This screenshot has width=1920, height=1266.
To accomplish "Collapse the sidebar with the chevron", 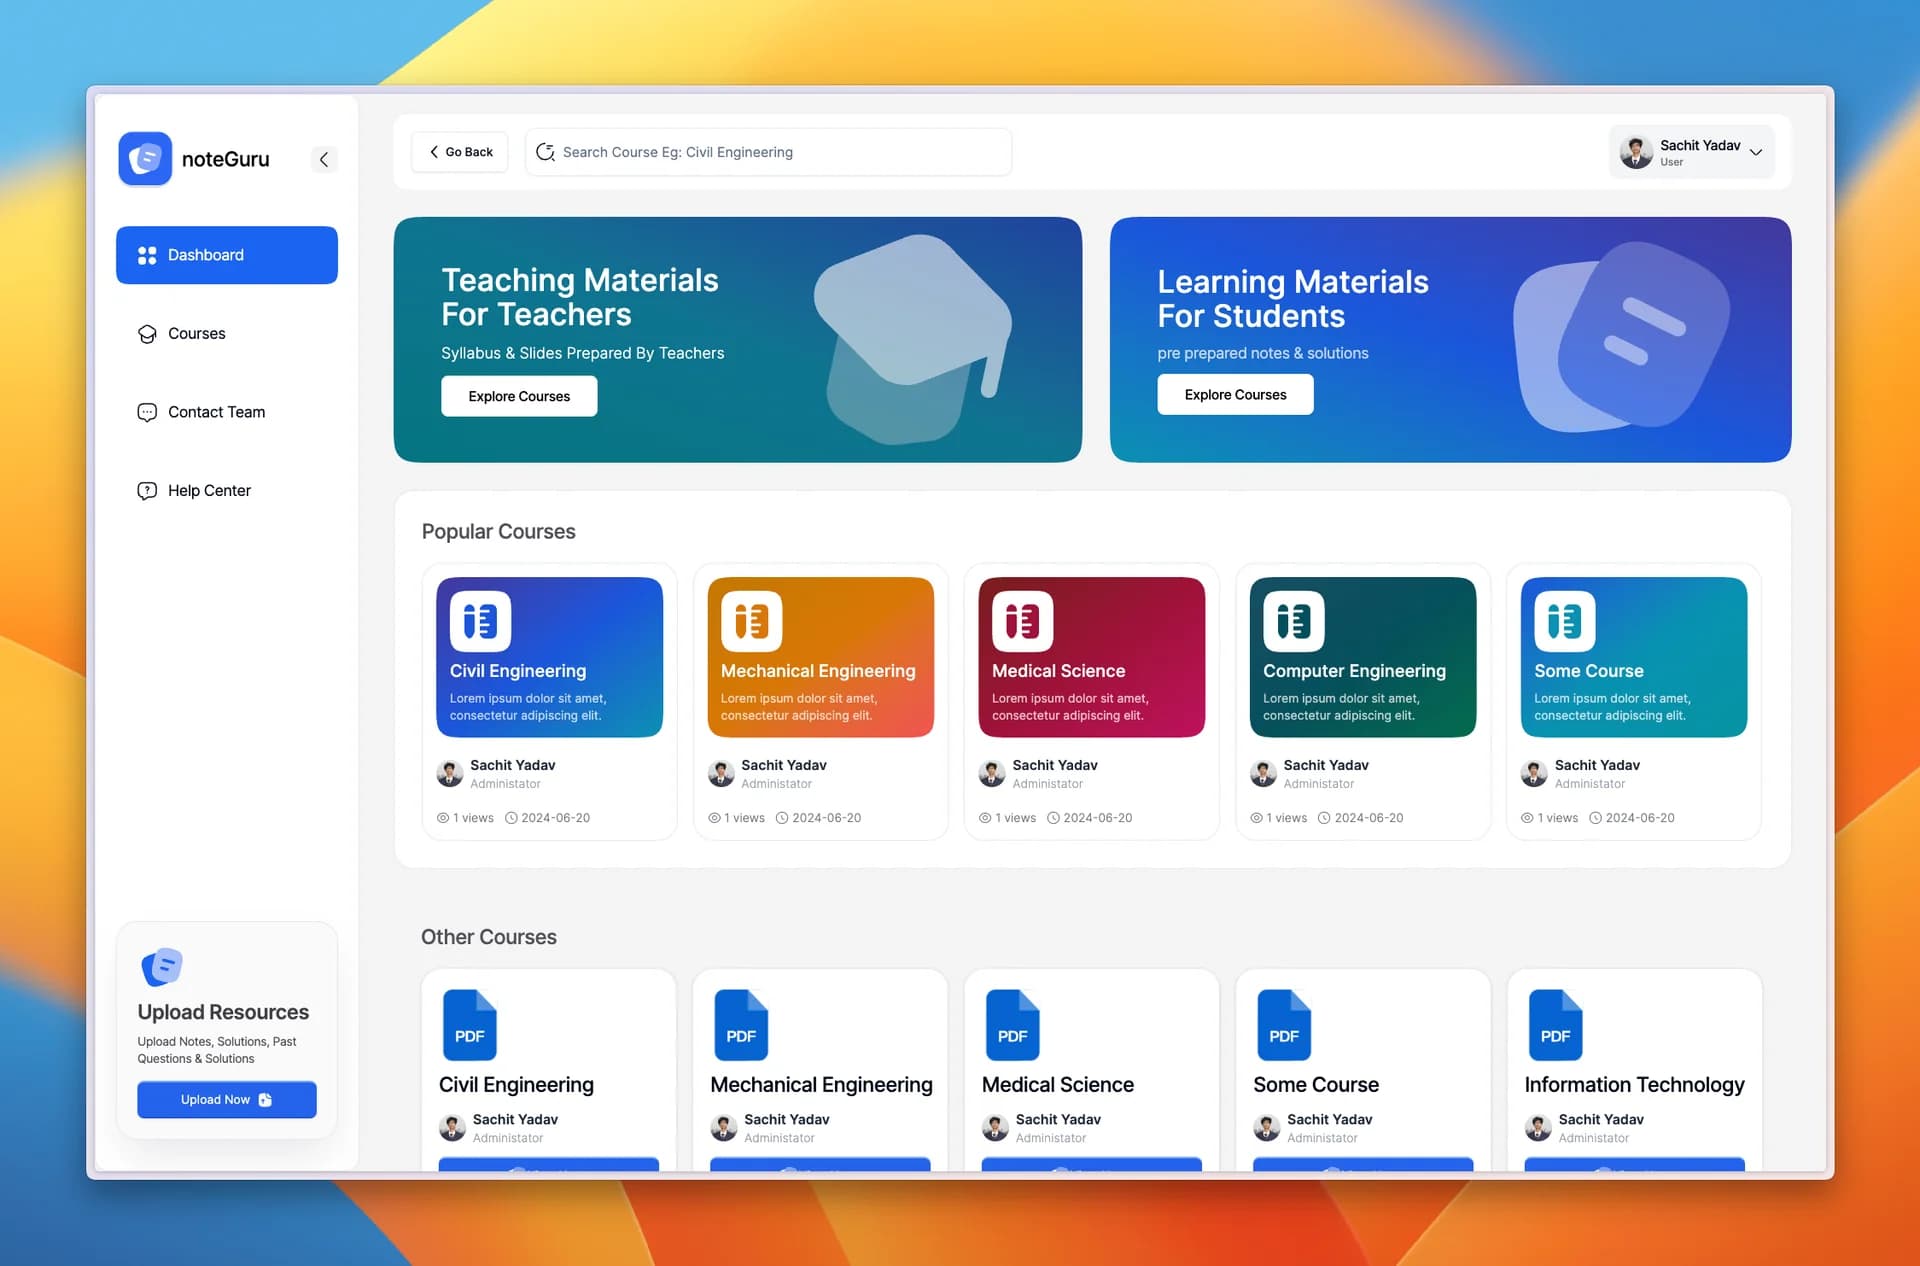I will tap(323, 159).
